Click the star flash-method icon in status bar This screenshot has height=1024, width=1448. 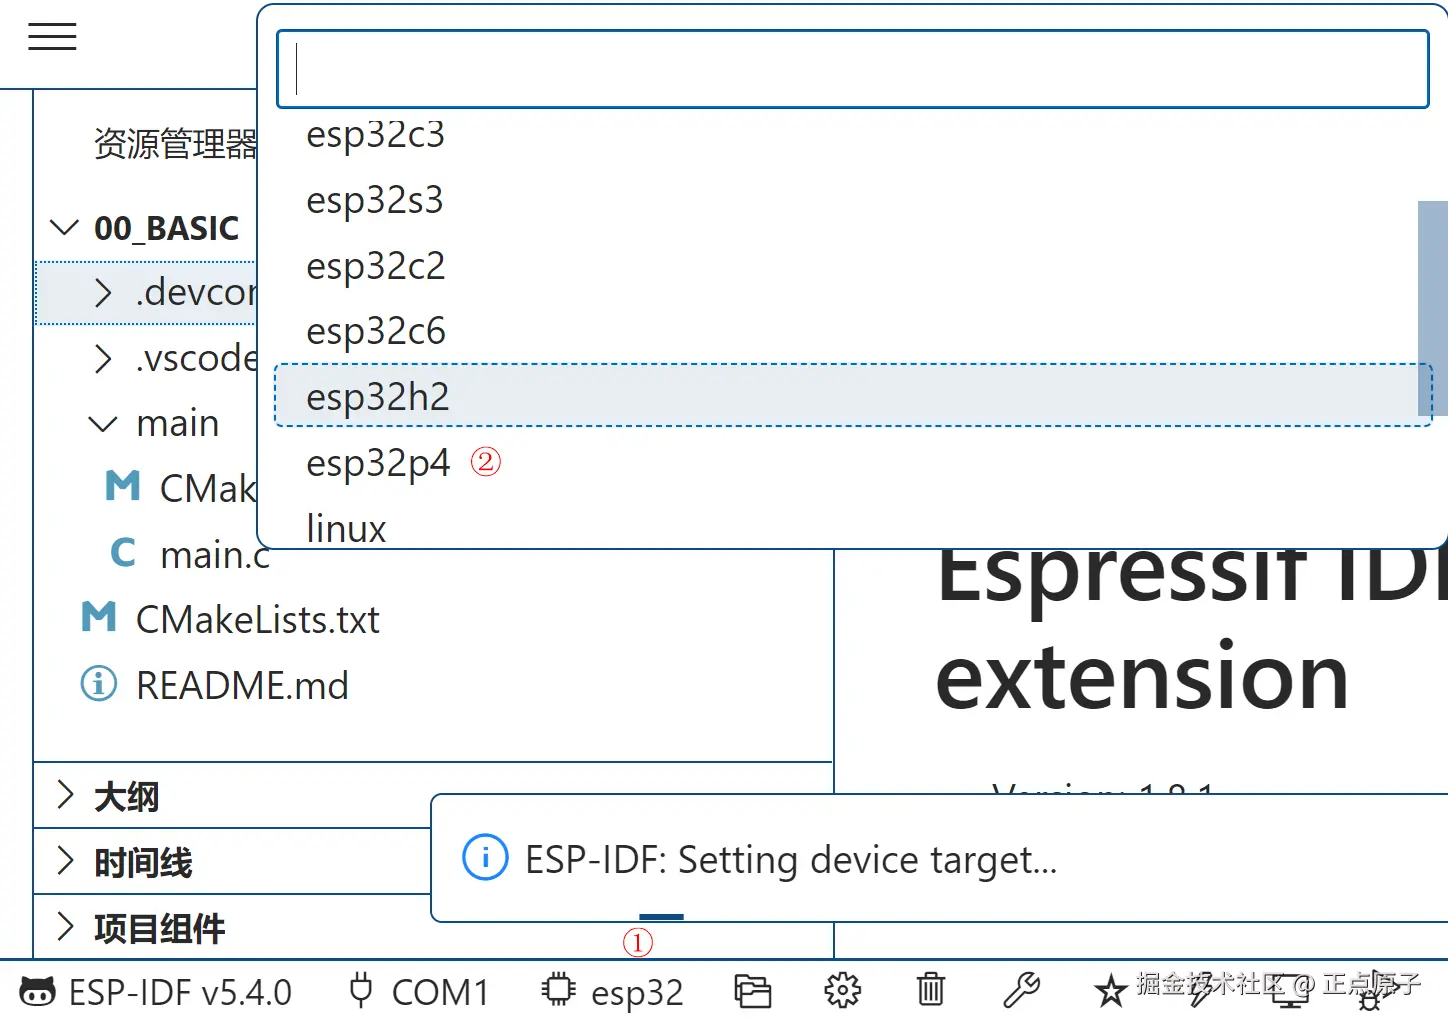[x=1110, y=991]
